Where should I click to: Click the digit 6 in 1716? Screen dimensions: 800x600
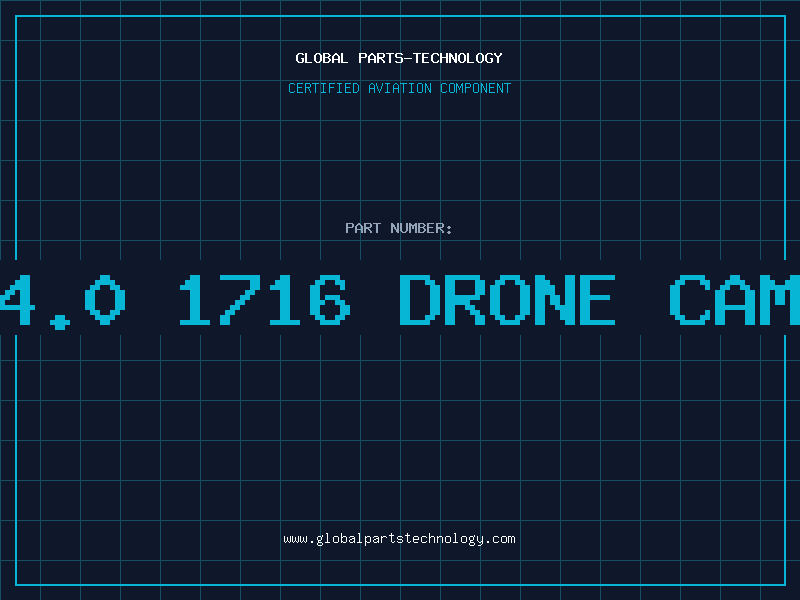tap(330, 300)
